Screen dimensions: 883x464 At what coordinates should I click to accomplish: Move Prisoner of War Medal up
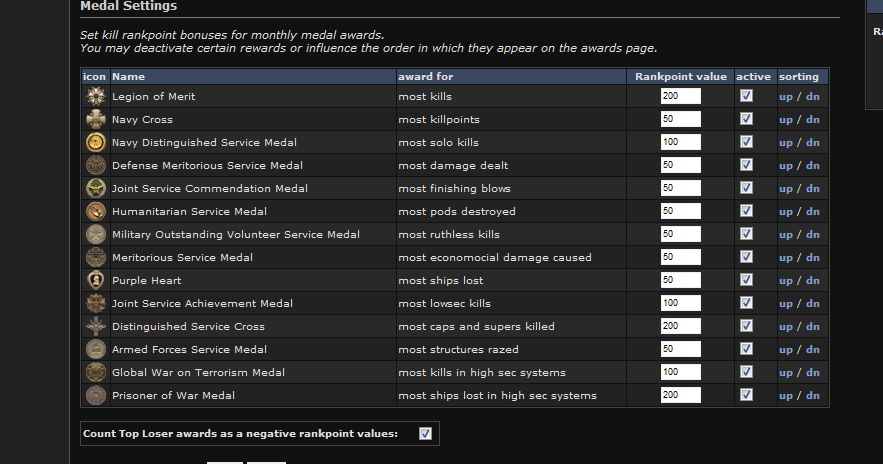click(x=785, y=395)
